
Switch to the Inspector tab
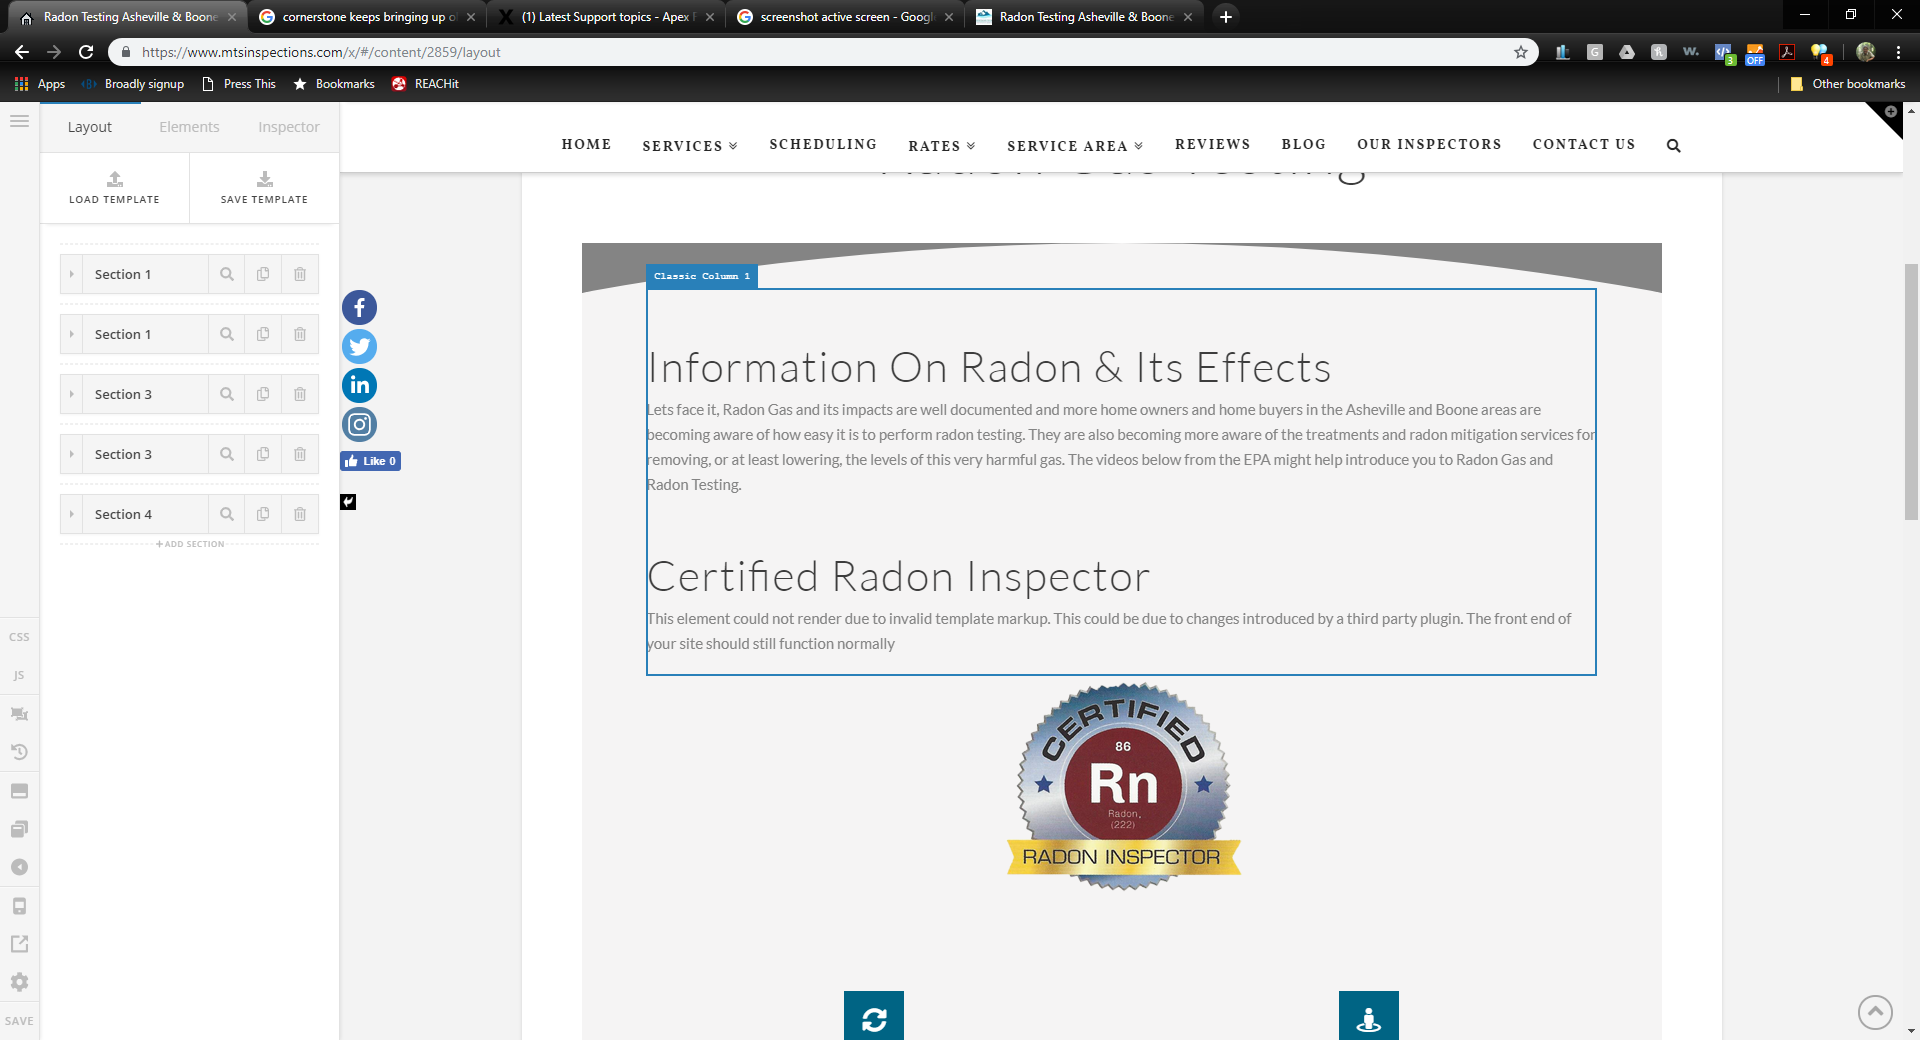tap(288, 127)
